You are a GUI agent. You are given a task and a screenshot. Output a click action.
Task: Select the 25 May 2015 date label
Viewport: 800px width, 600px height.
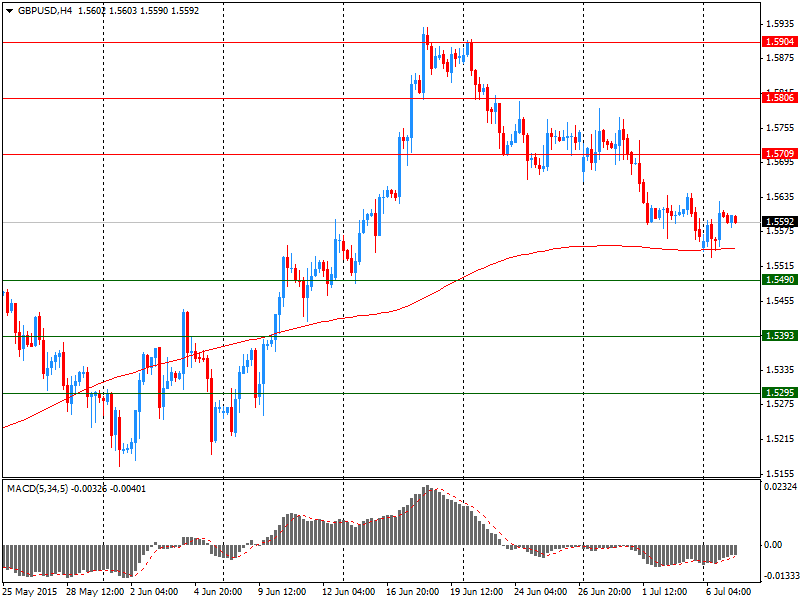tap(31, 592)
